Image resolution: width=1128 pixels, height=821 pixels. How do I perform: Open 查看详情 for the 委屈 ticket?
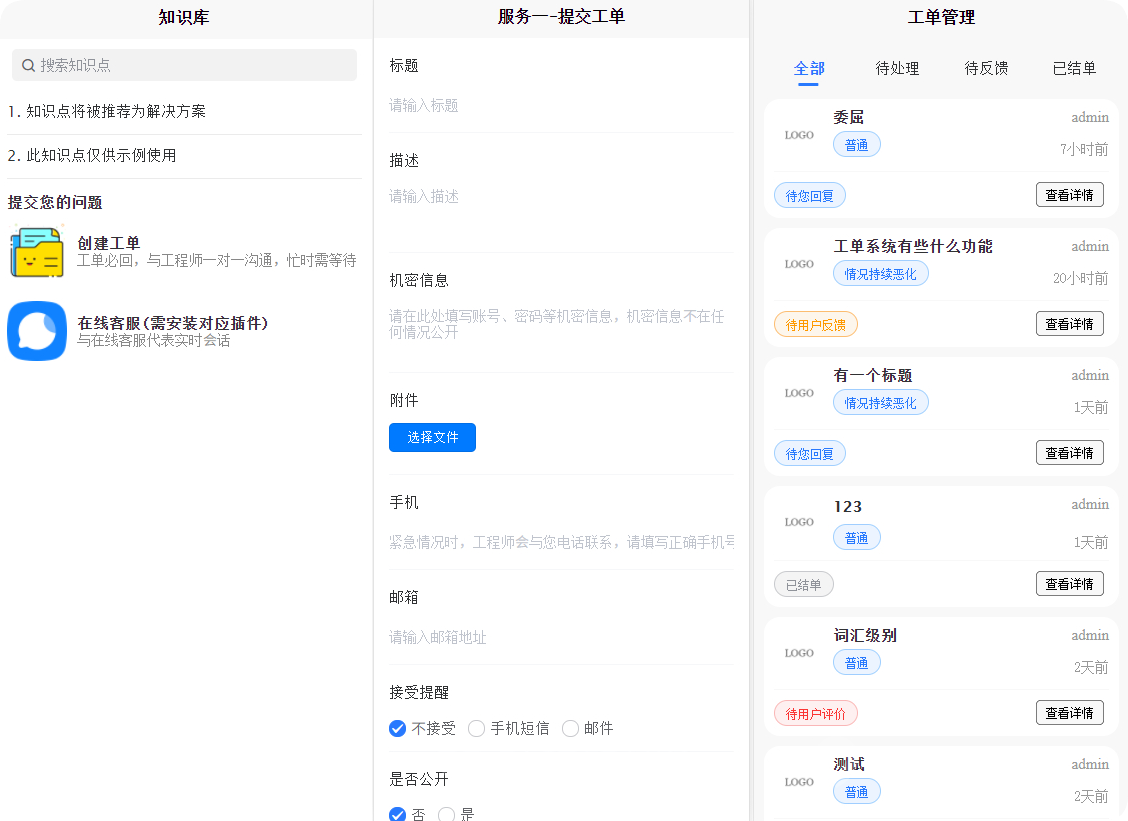pyautogui.click(x=1070, y=194)
